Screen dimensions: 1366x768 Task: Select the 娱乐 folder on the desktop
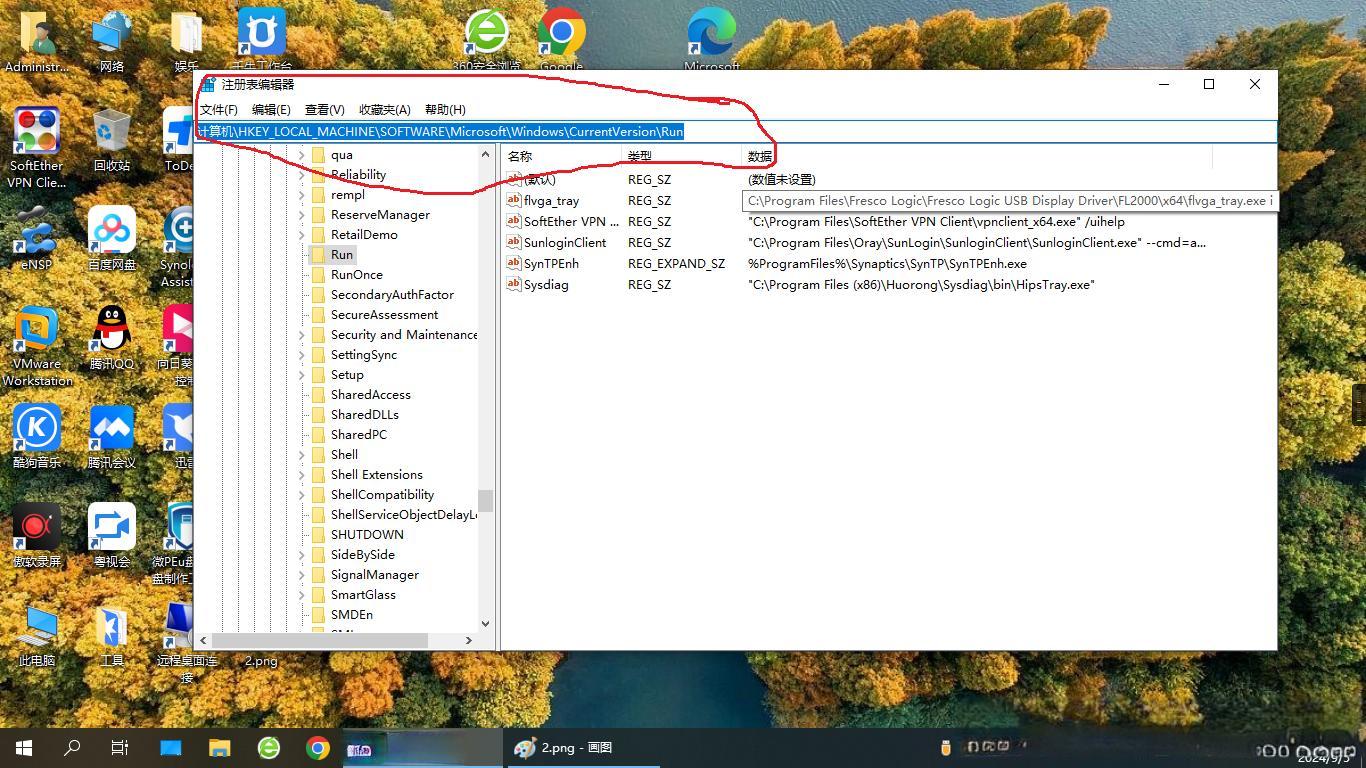[186, 40]
